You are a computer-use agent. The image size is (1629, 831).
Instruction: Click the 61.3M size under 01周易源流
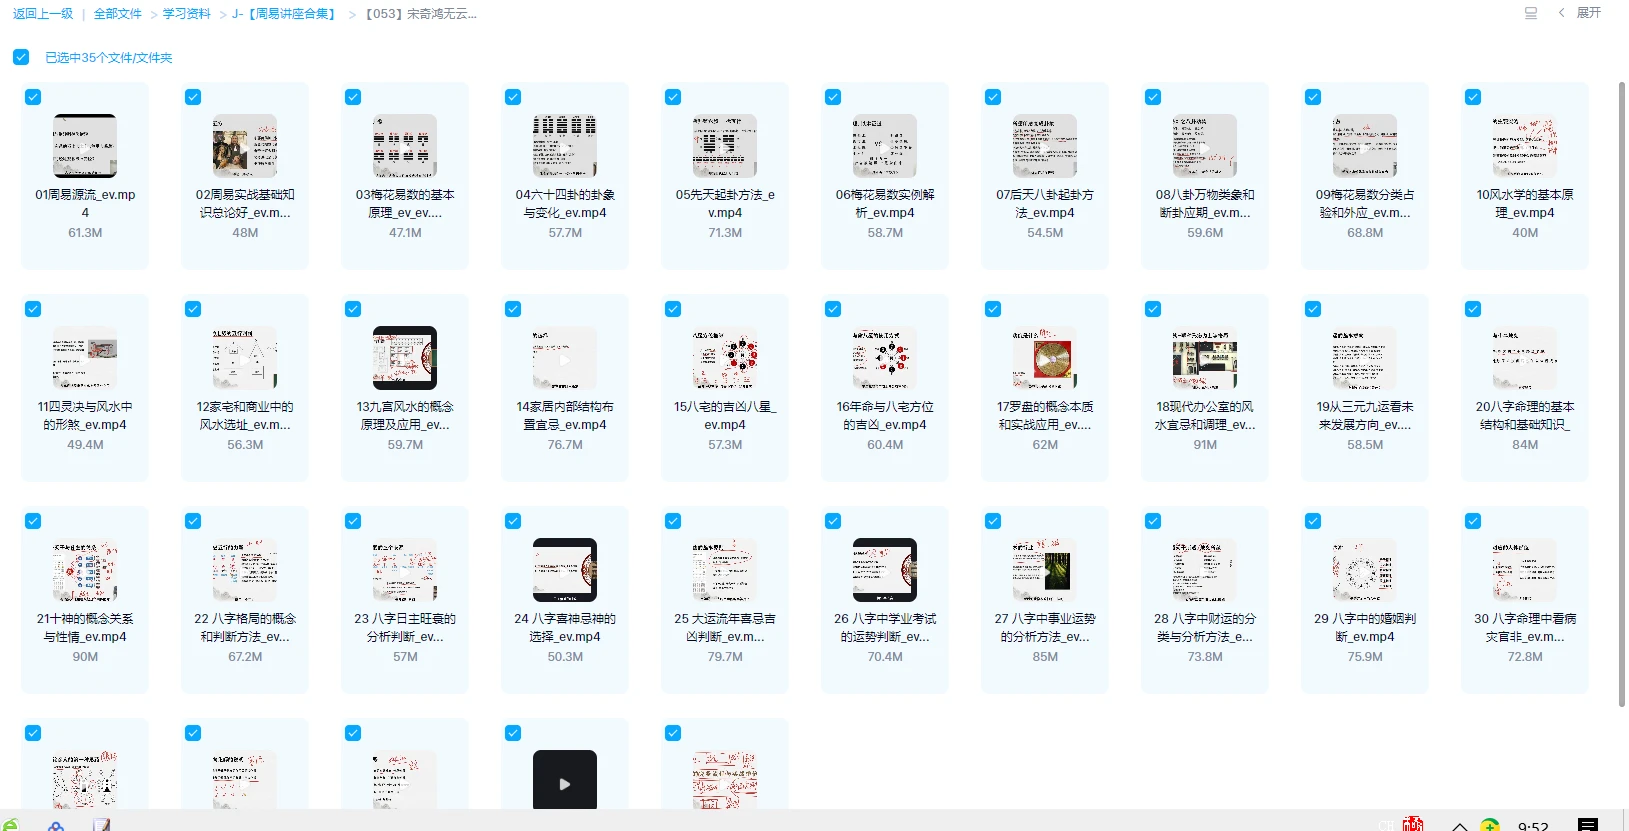[x=85, y=233]
